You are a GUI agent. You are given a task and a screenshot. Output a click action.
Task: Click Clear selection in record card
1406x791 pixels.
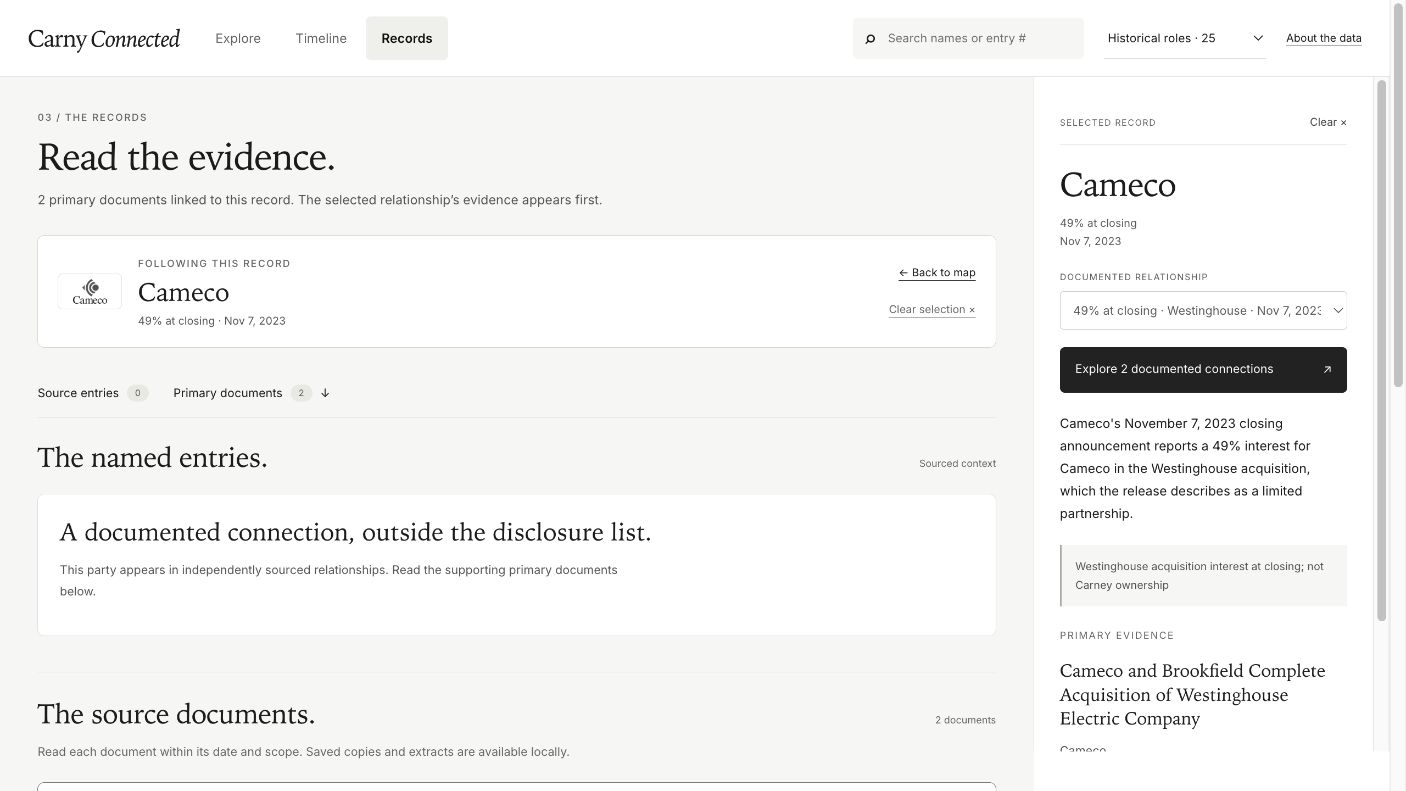click(932, 310)
